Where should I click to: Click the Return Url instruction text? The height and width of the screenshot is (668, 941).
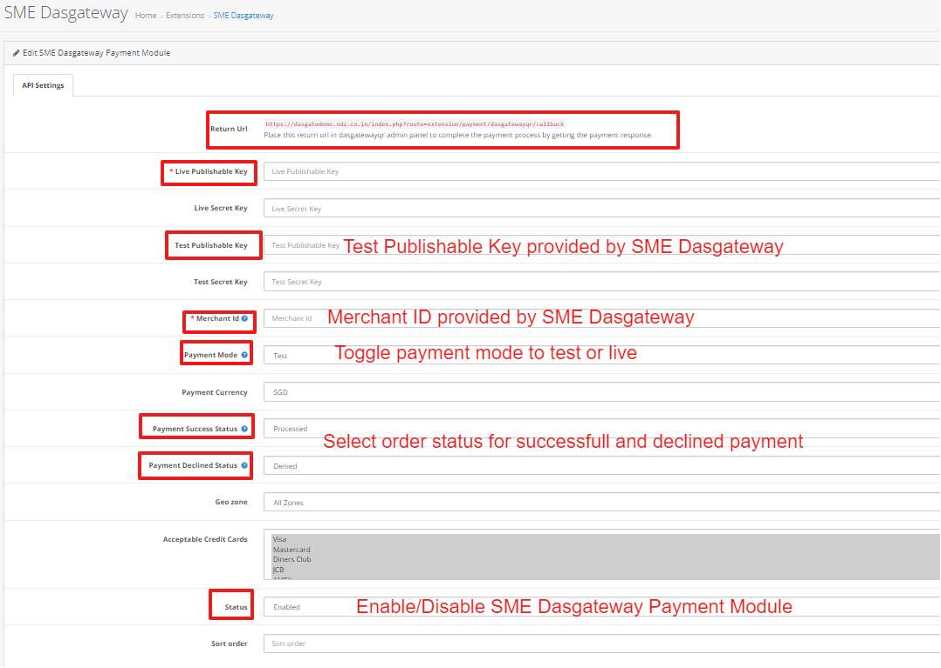457,136
